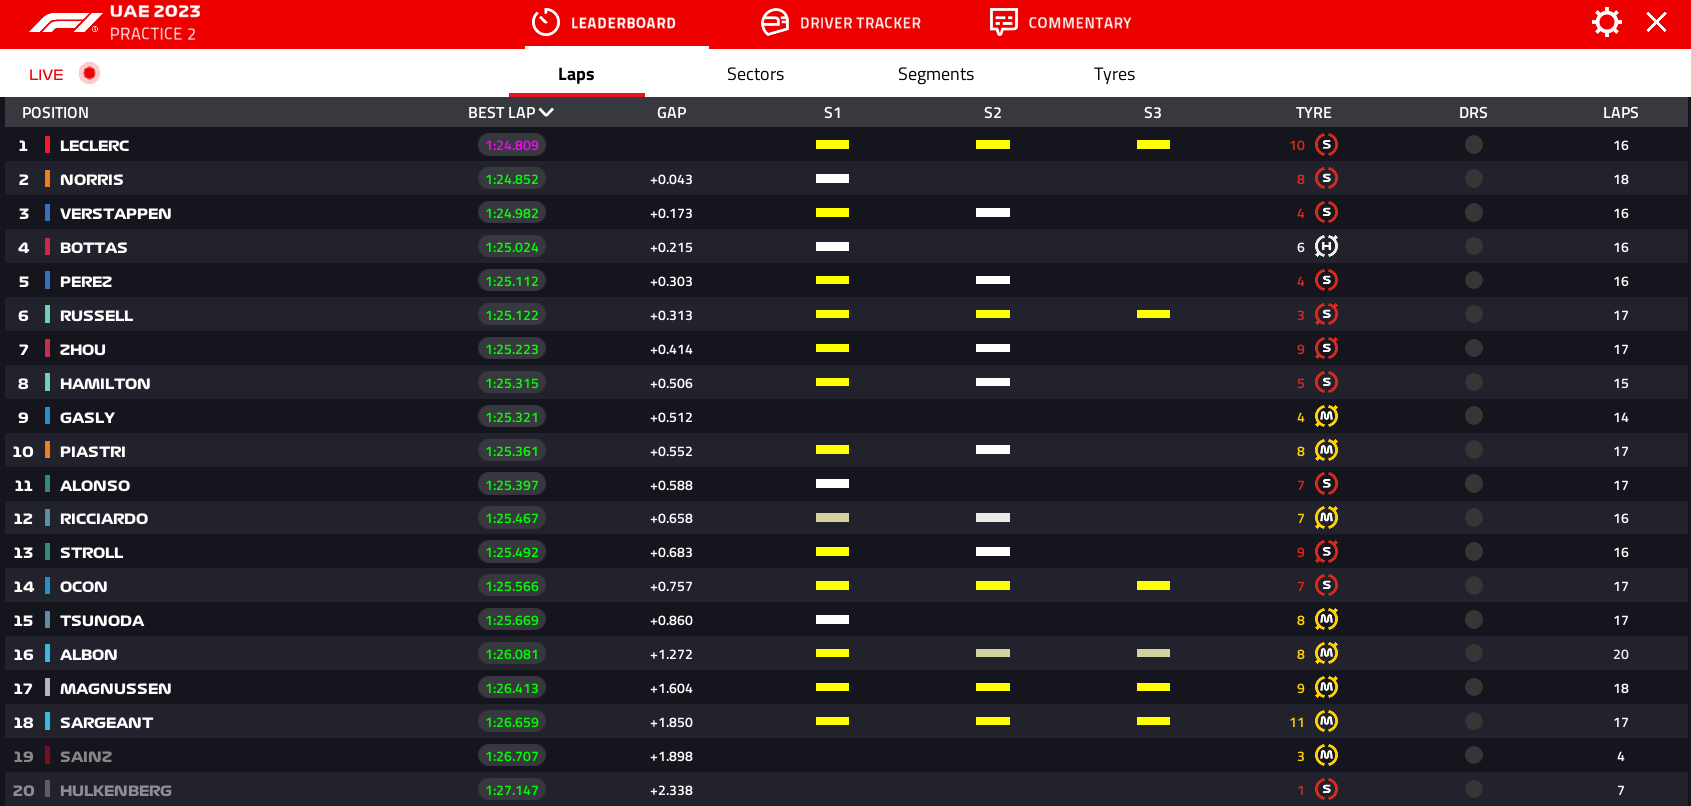Click Piastri's +0.552 gap value
The height and width of the screenshot is (806, 1691).
point(671,452)
